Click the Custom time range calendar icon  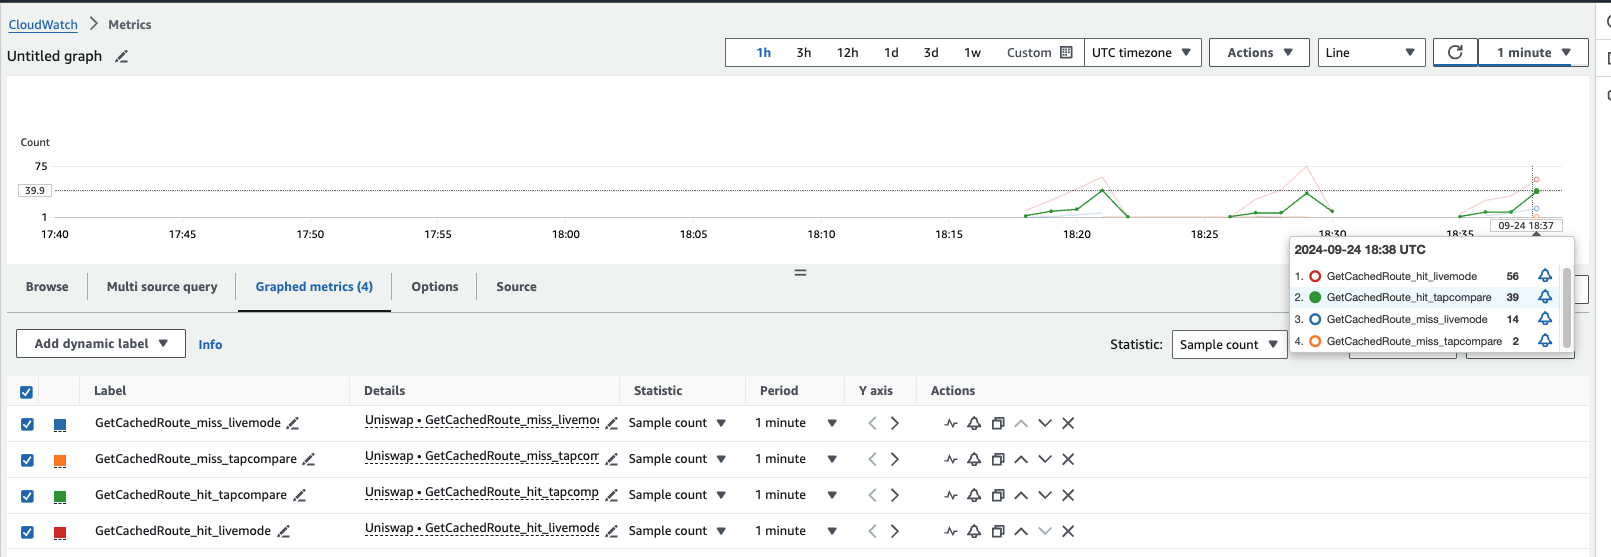[1066, 53]
